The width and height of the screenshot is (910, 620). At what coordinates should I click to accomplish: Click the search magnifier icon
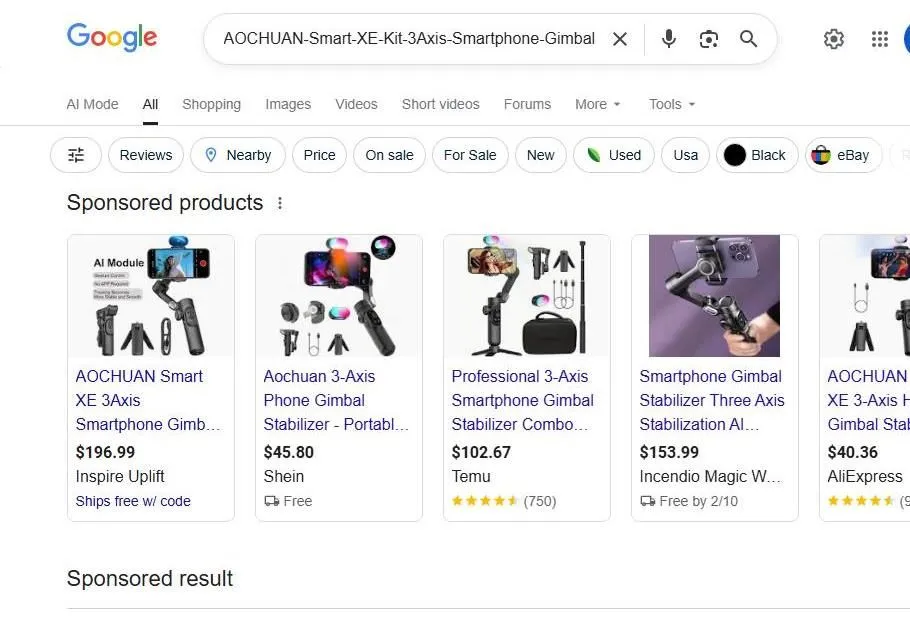(748, 39)
